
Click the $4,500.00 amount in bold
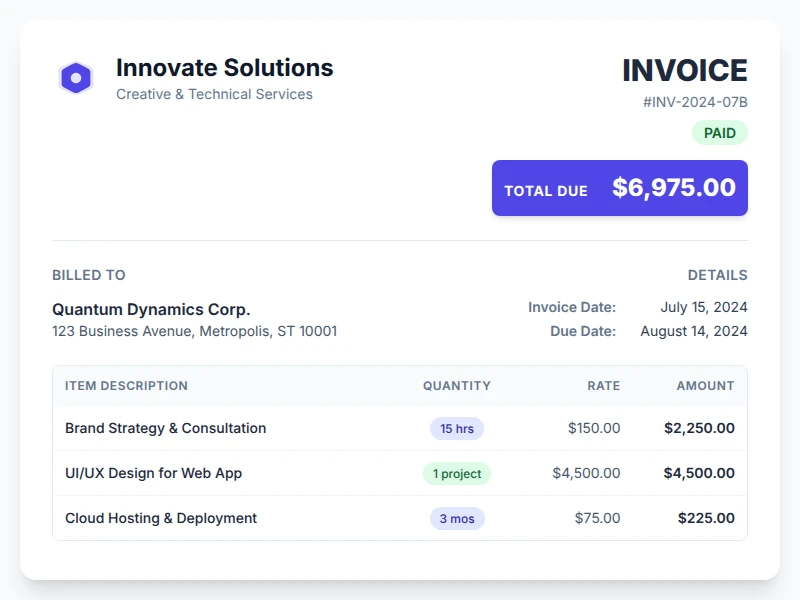(x=699, y=473)
